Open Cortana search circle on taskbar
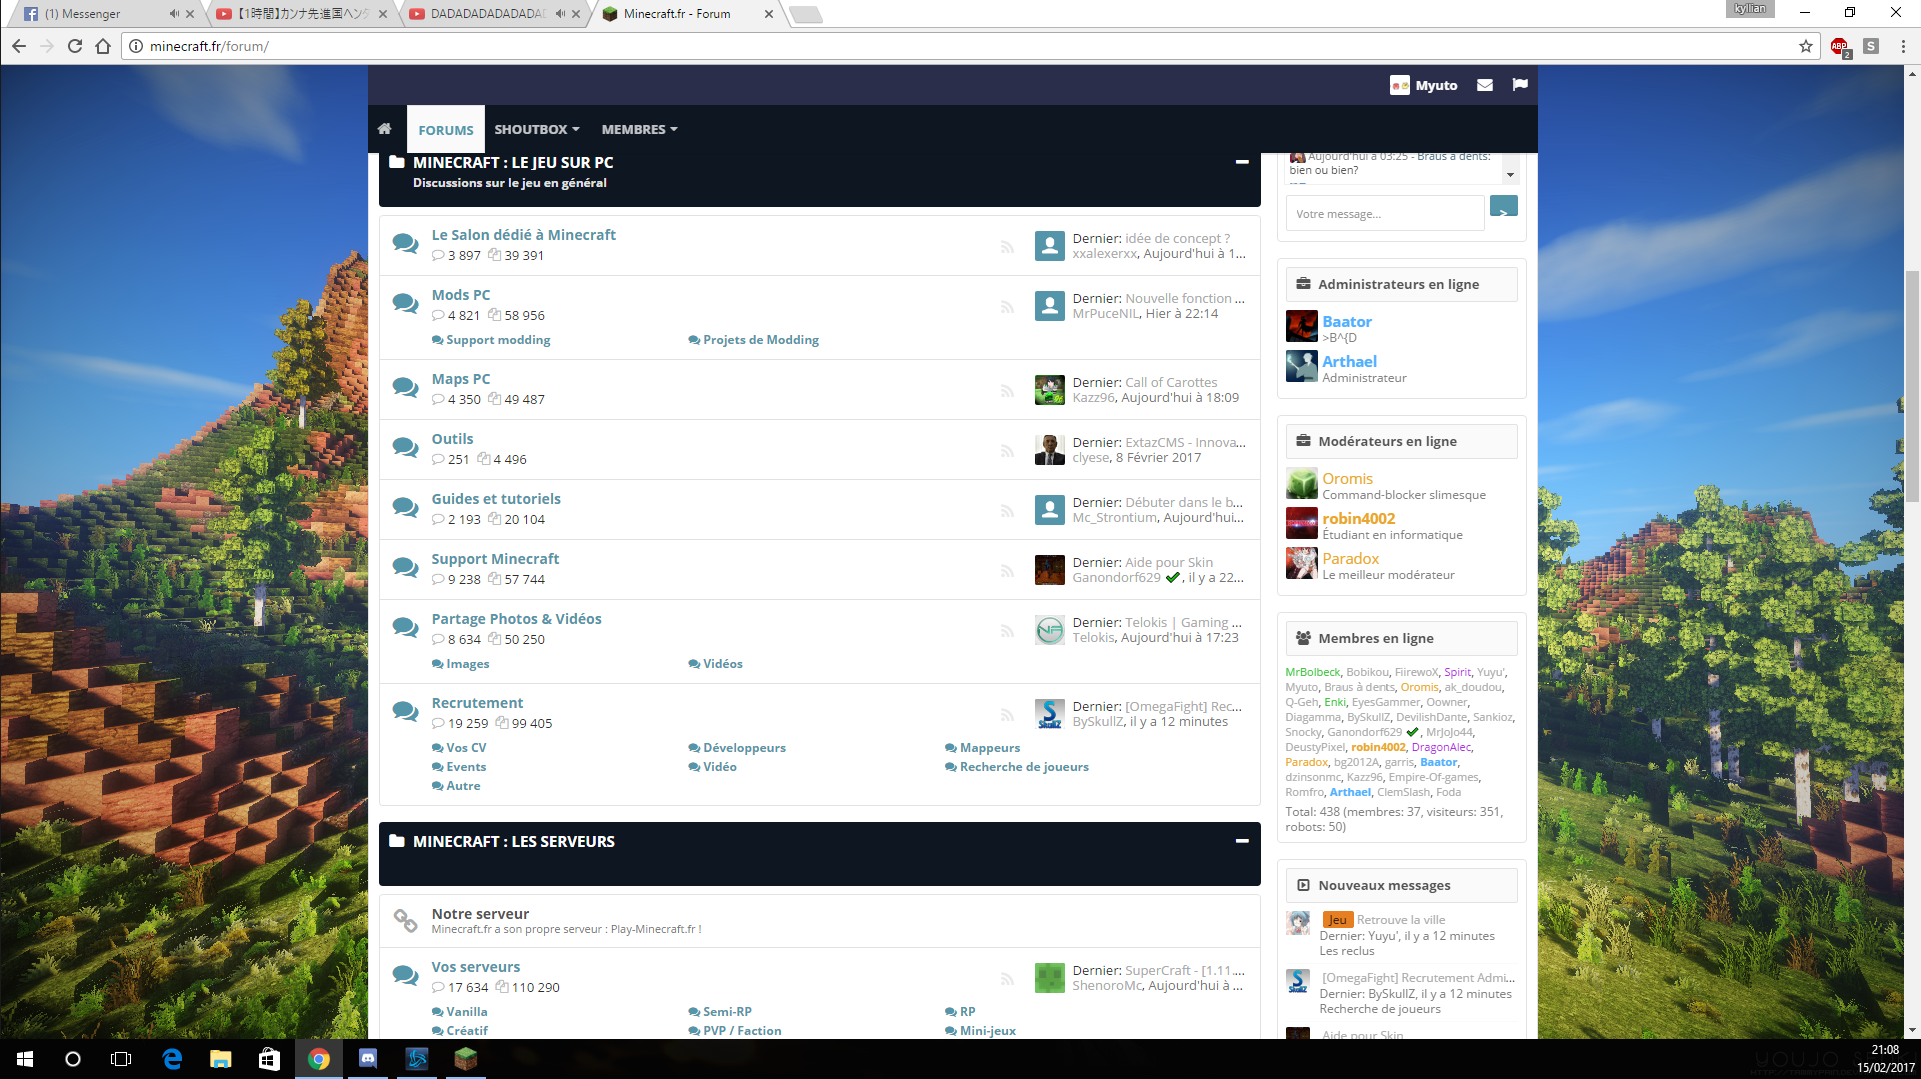Screen dimensions: 1921x1079 coord(73,1059)
